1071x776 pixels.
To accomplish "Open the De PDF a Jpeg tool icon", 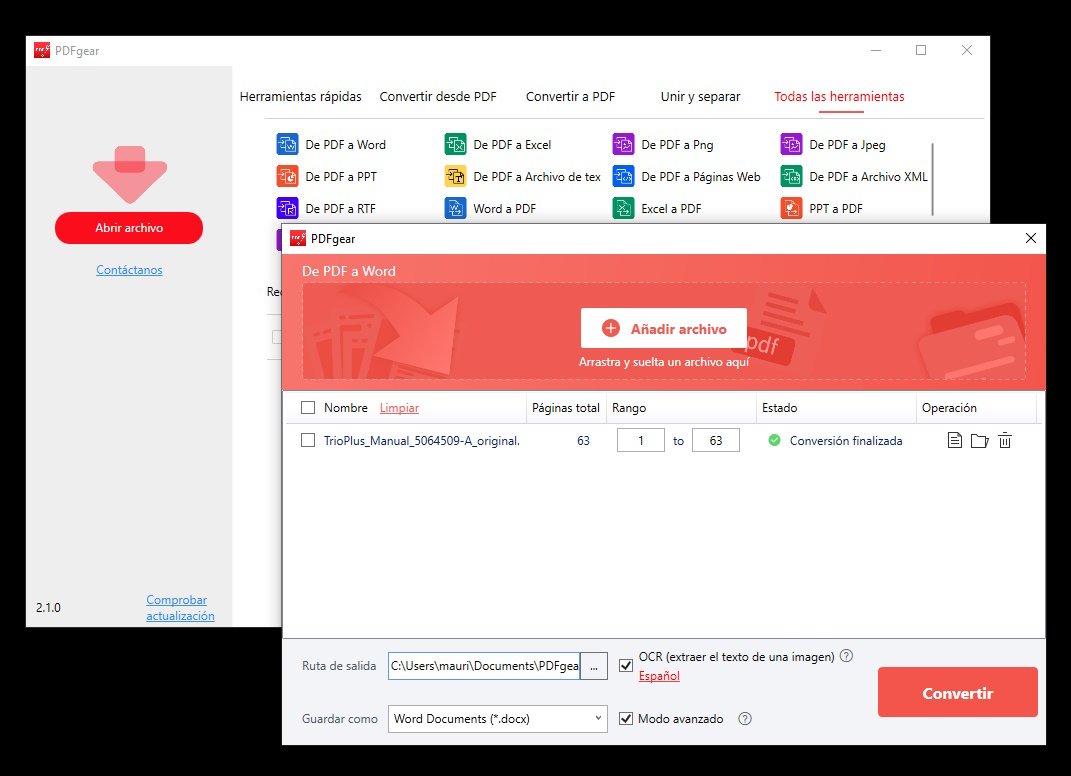I will click(791, 145).
